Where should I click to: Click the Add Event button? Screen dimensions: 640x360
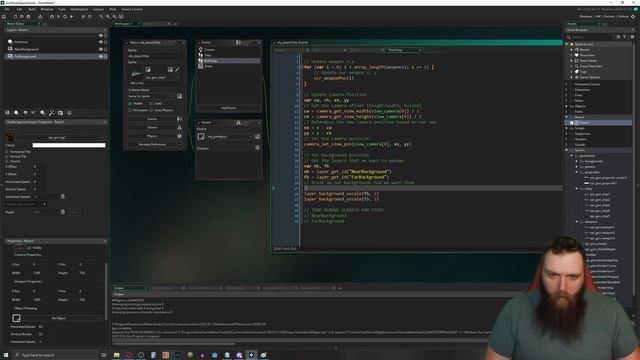point(229,108)
